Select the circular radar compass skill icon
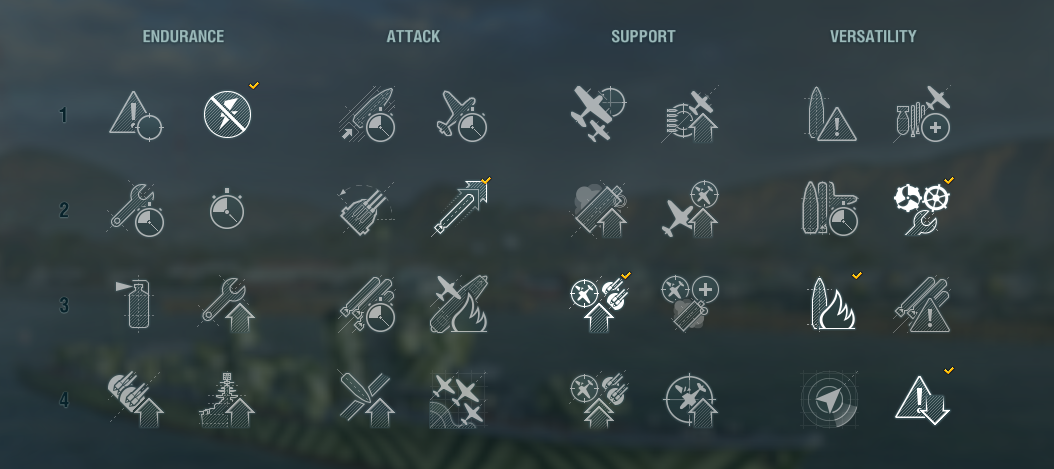Screen dimensions: 1054x469 (829, 400)
